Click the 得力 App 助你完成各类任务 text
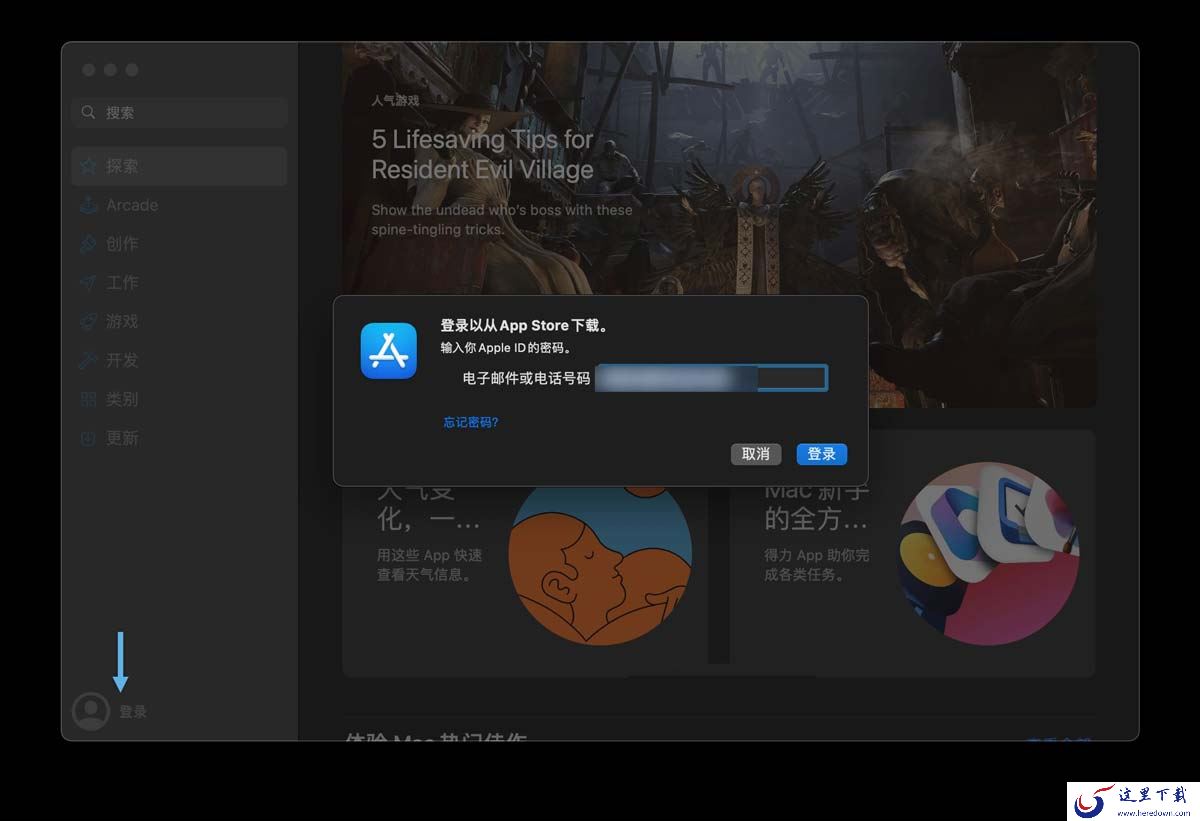This screenshot has width=1200, height=821. (817, 565)
